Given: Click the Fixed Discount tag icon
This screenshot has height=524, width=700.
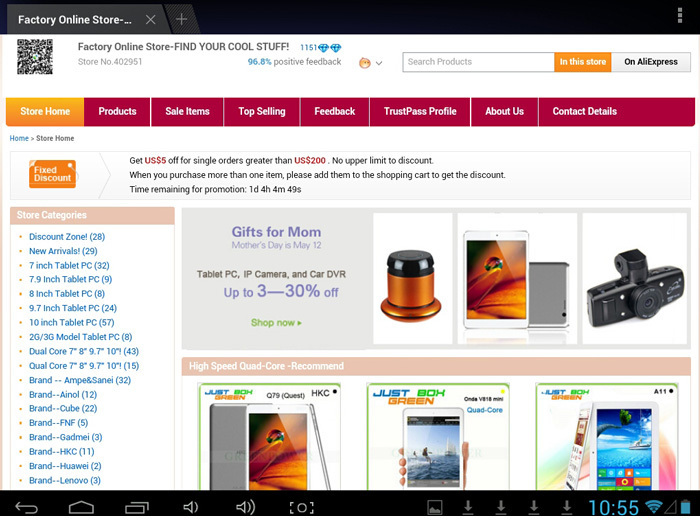Looking at the screenshot, I should [x=52, y=174].
